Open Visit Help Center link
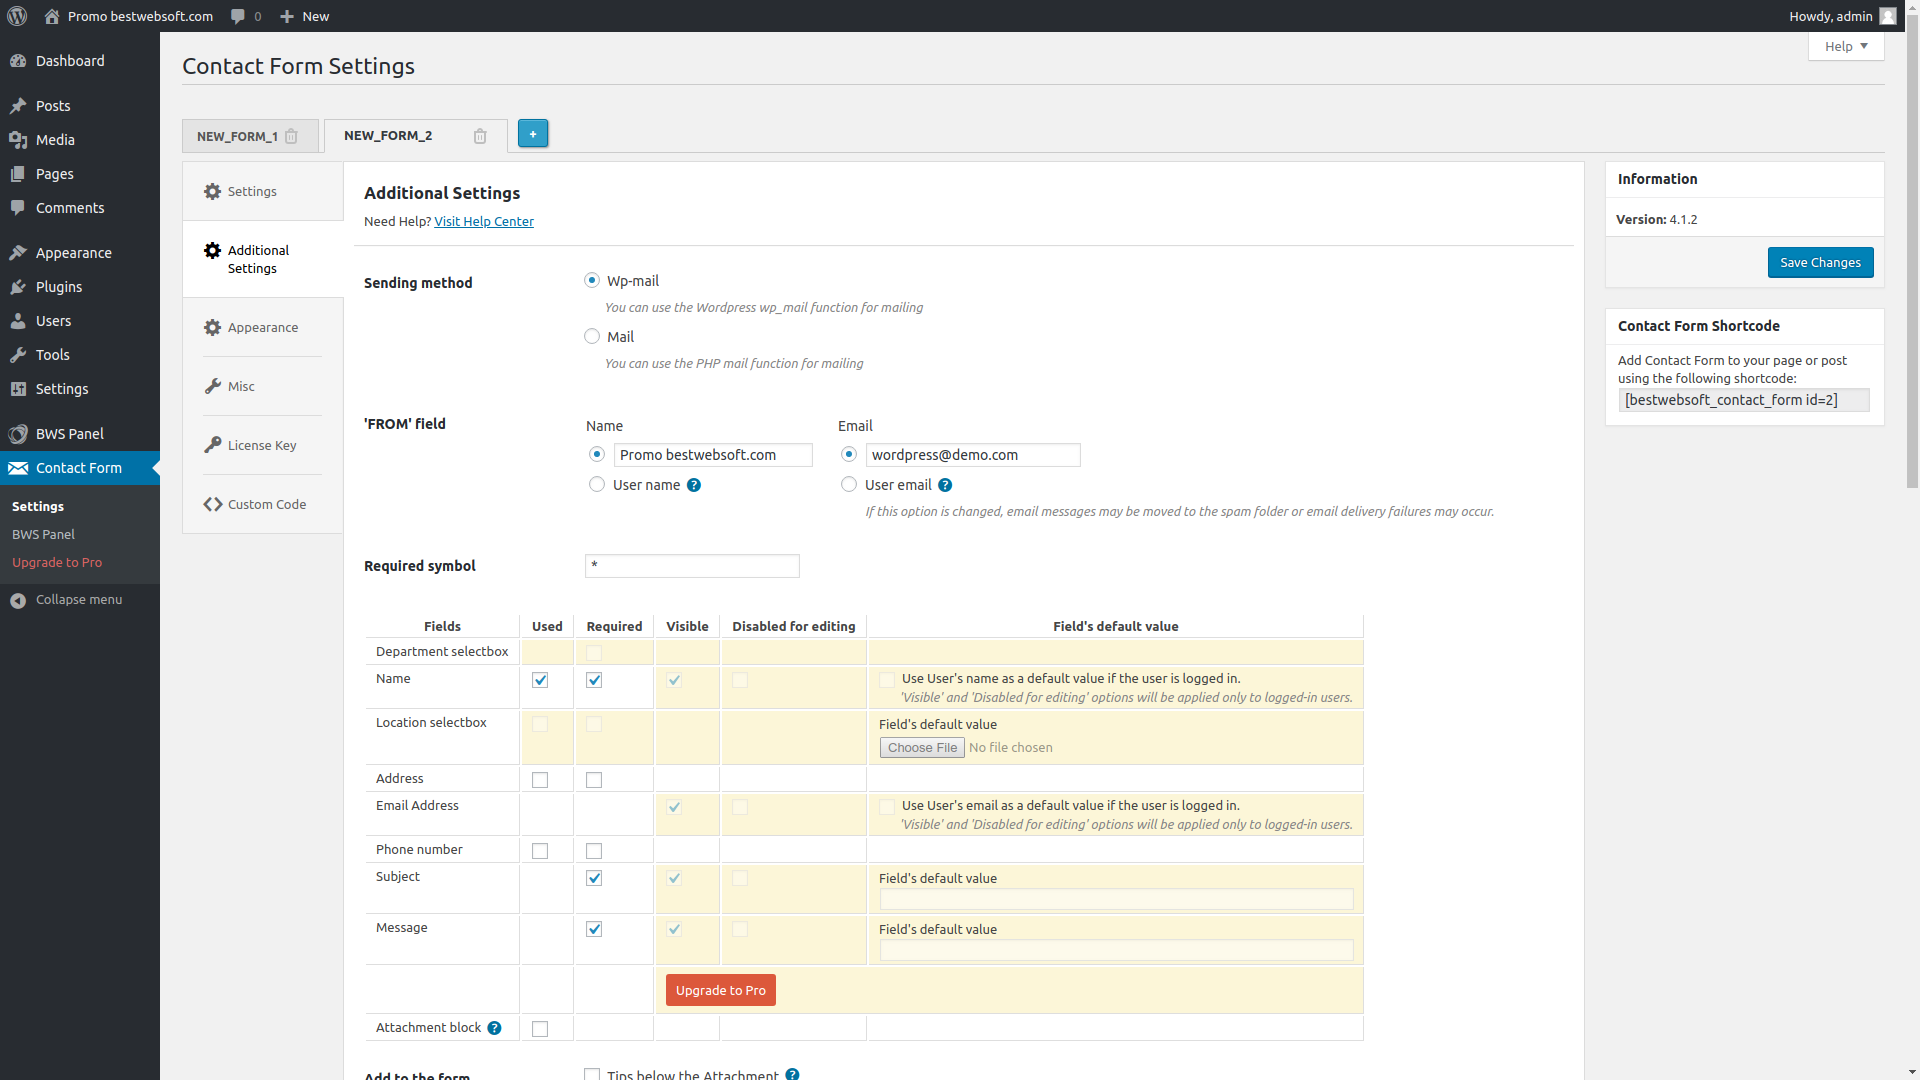 [484, 221]
